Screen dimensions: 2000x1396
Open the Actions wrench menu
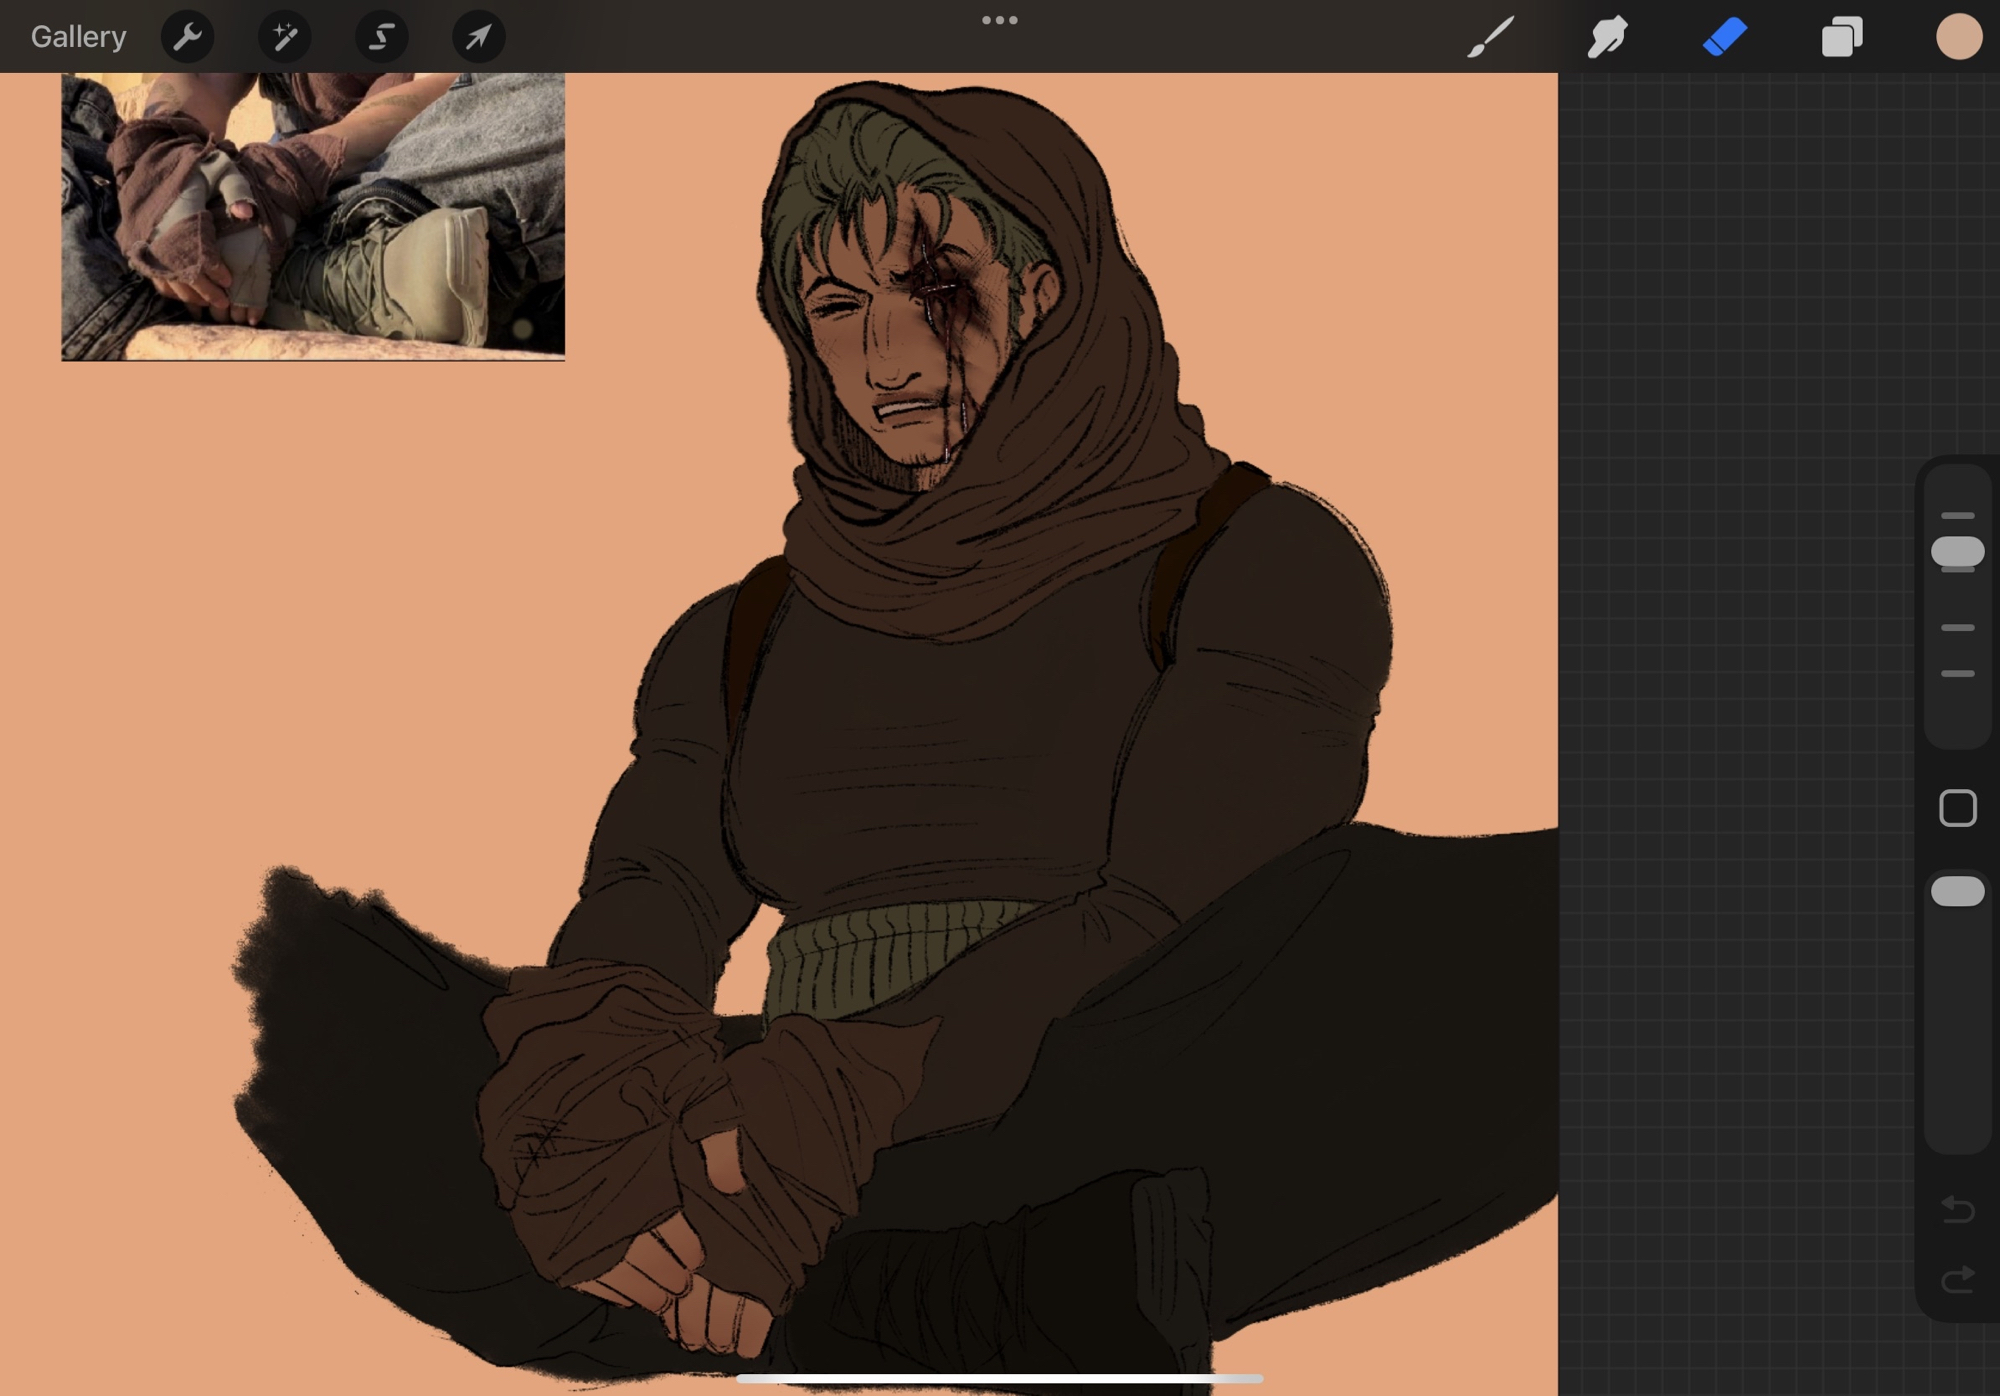pos(187,37)
